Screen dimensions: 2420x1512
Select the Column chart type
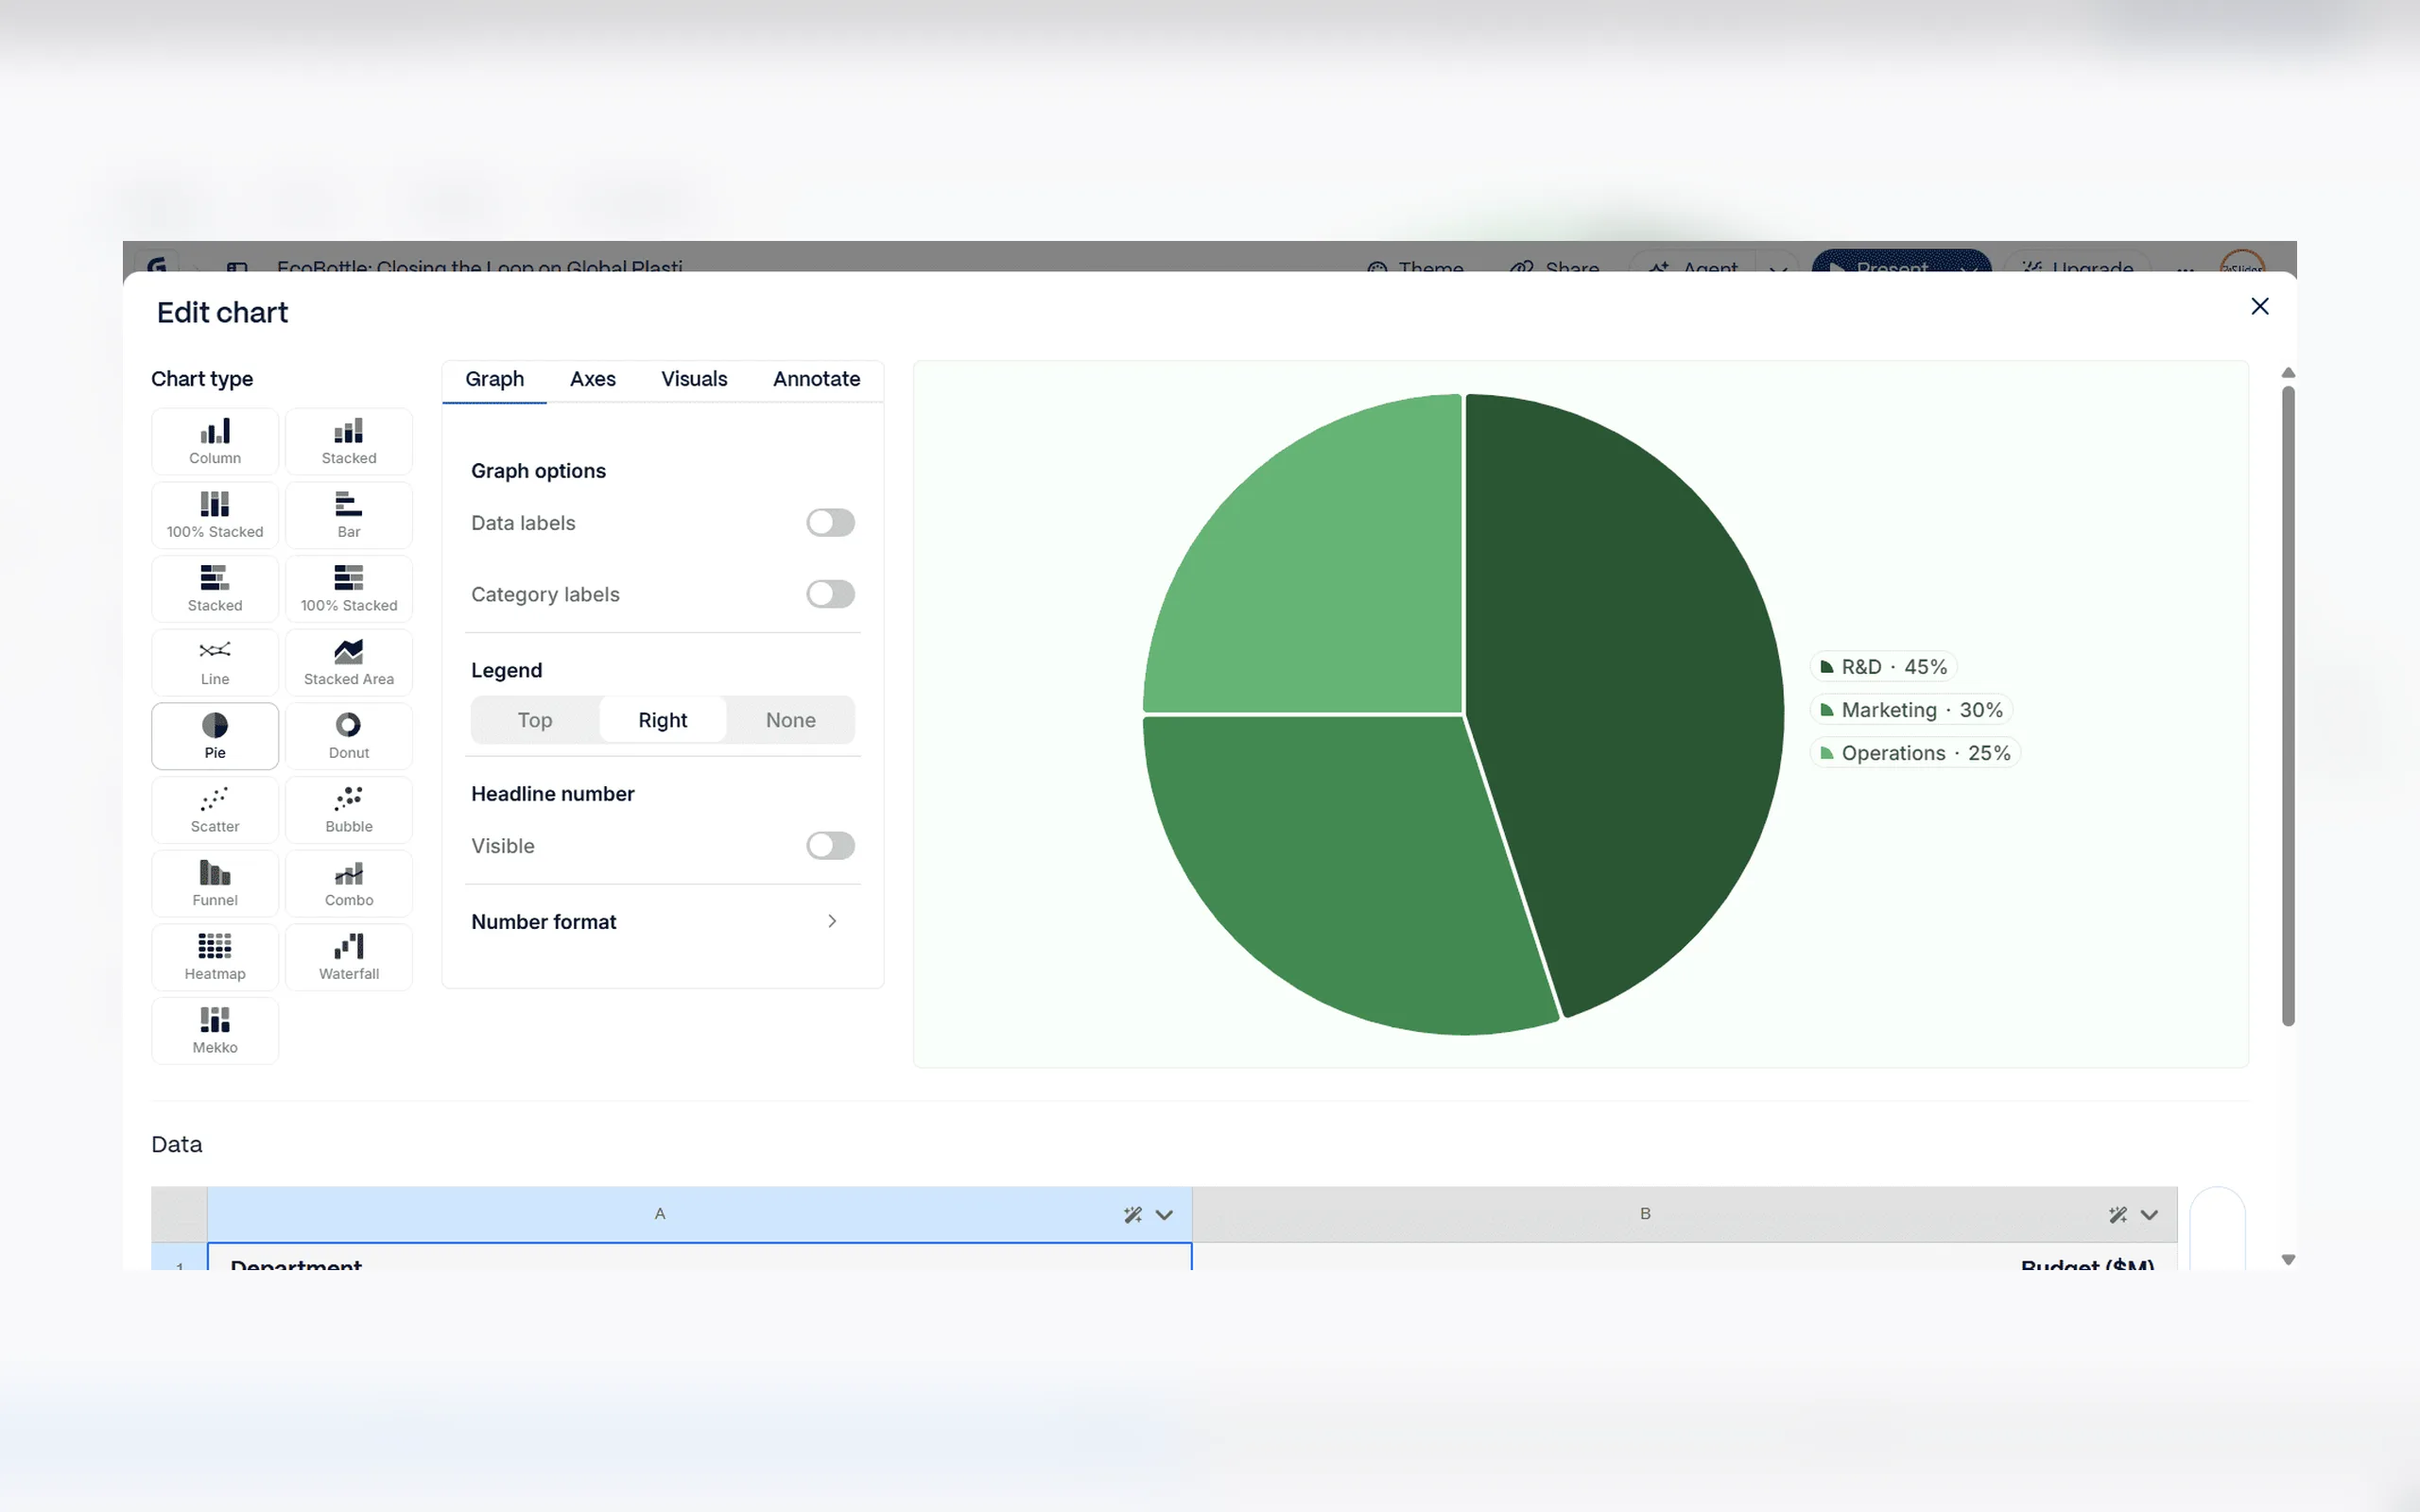pyautogui.click(x=215, y=441)
